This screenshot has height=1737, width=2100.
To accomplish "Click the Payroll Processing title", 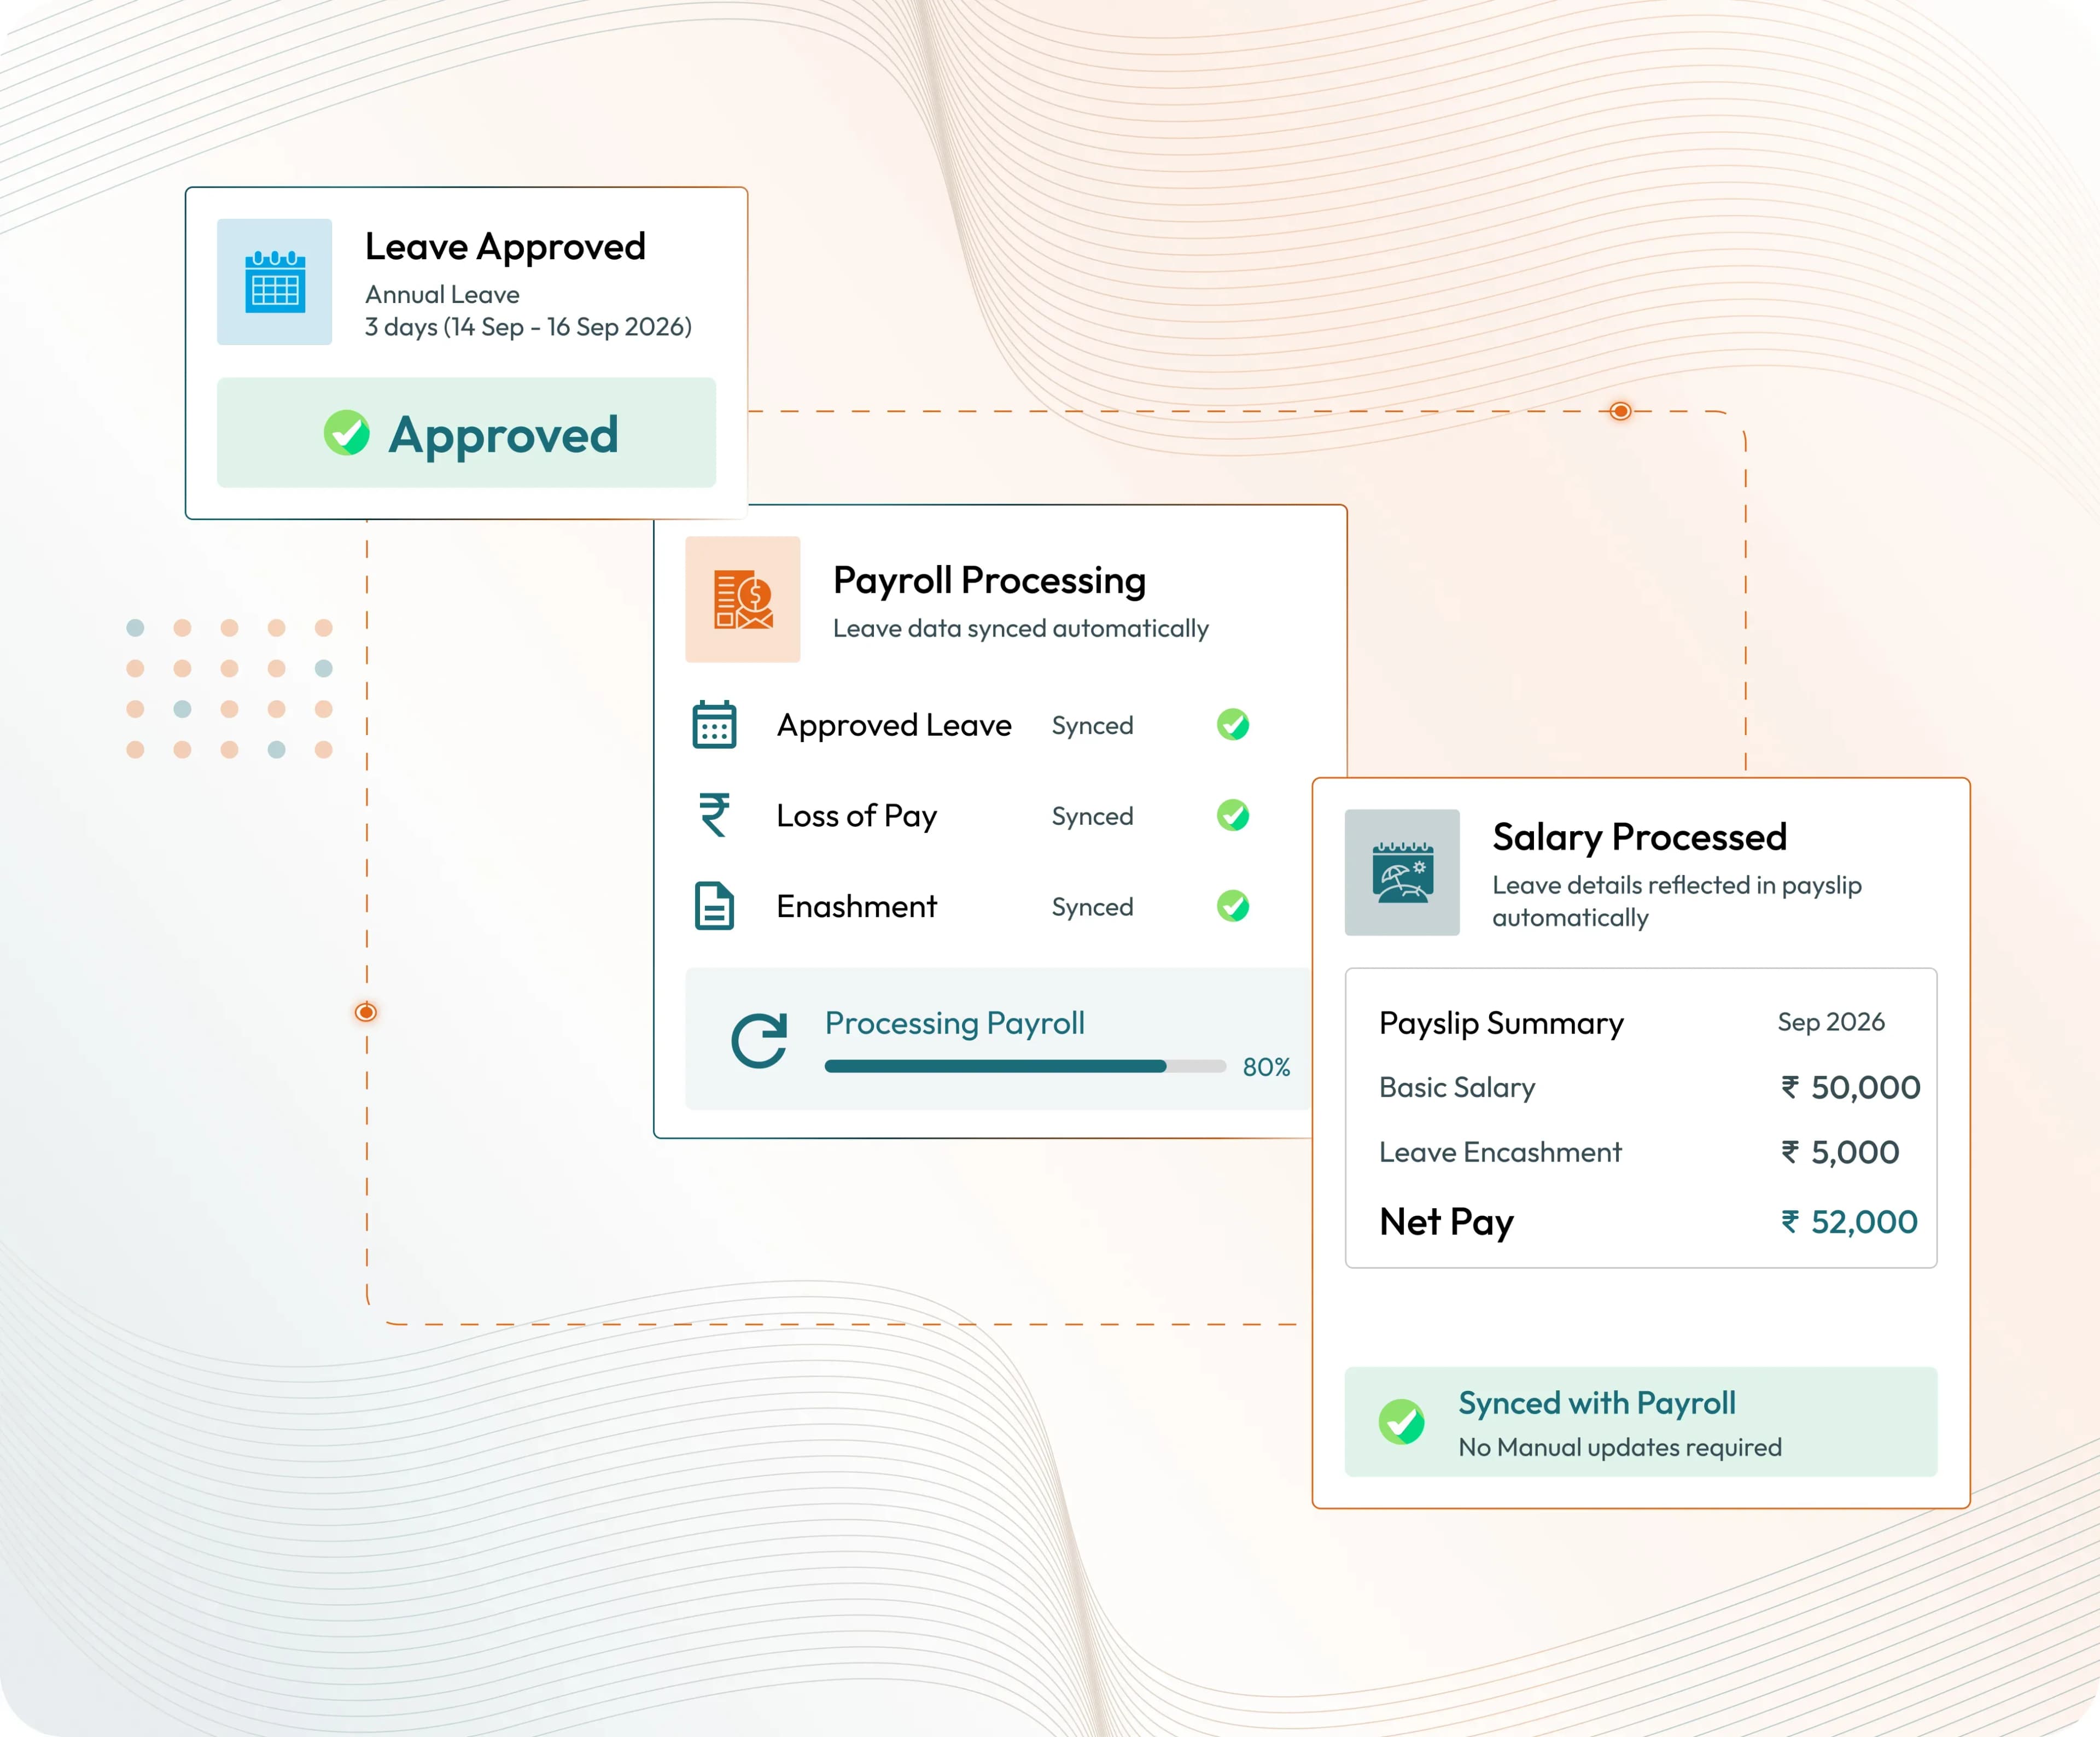I will [989, 580].
